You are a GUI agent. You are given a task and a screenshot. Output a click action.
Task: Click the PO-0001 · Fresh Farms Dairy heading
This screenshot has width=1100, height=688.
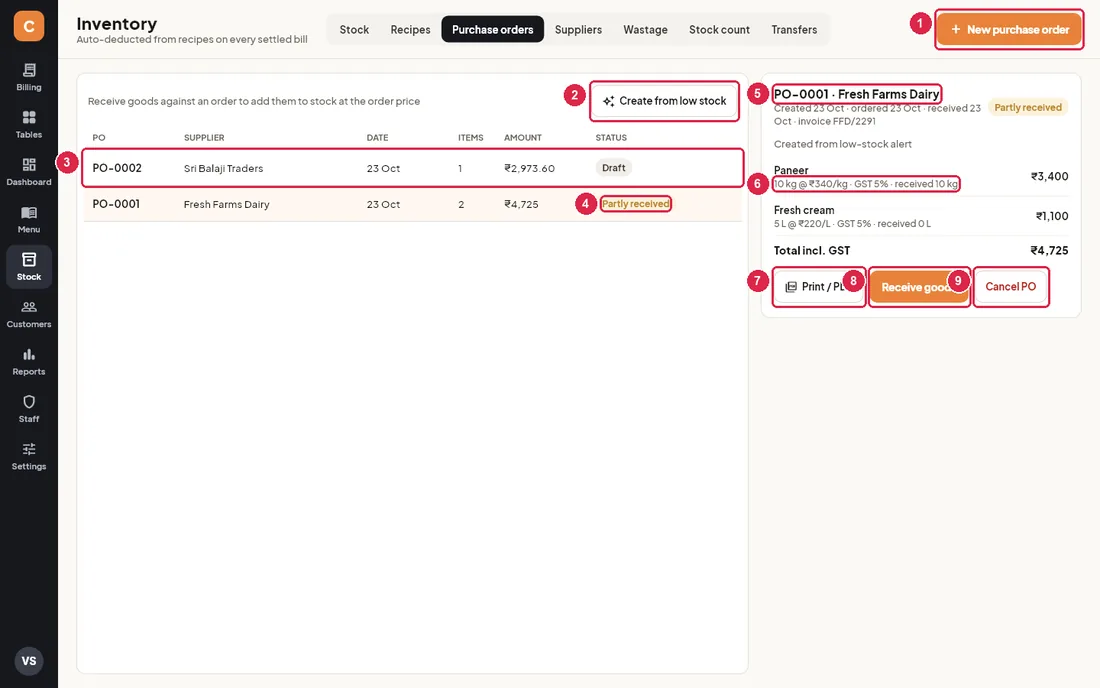click(856, 94)
